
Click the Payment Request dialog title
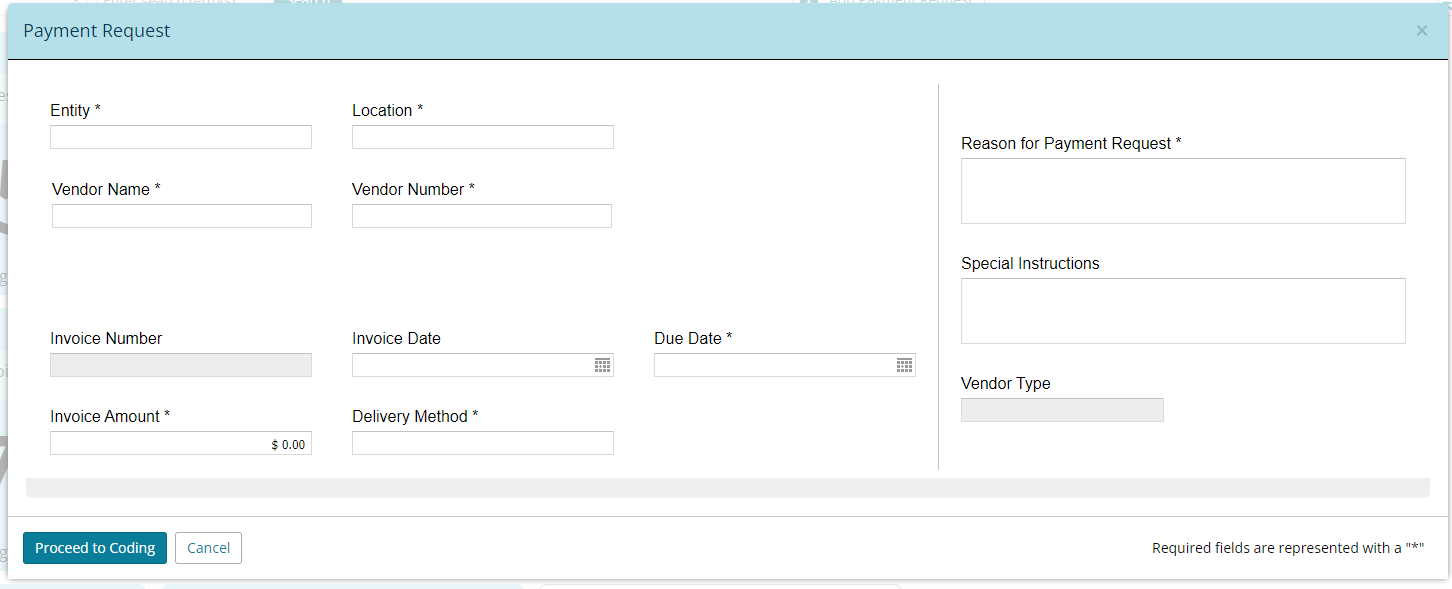click(97, 31)
